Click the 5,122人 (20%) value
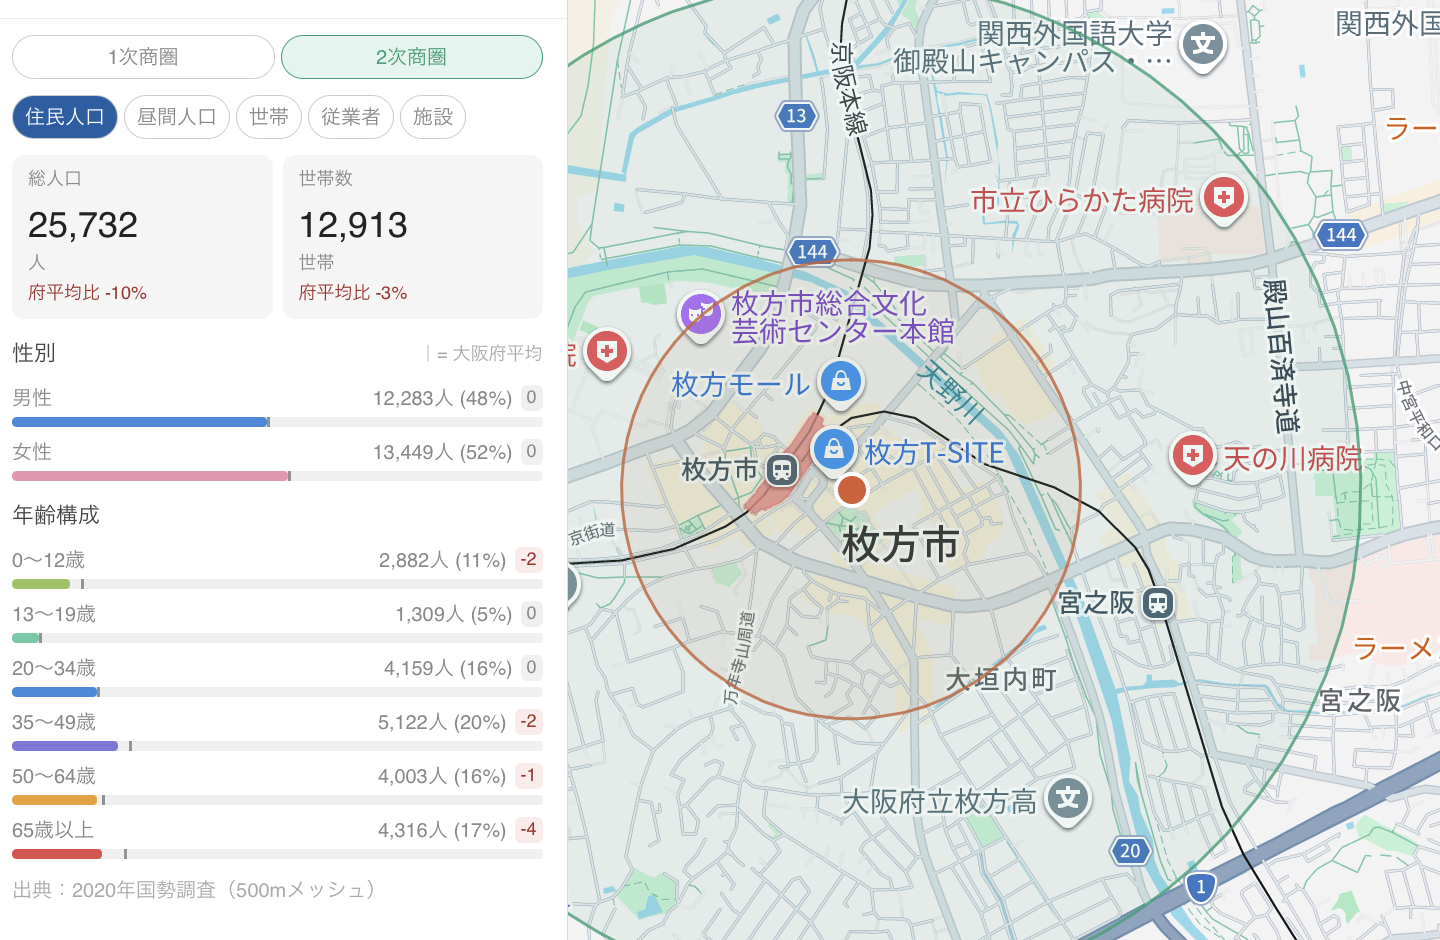The image size is (1440, 940). point(442,722)
